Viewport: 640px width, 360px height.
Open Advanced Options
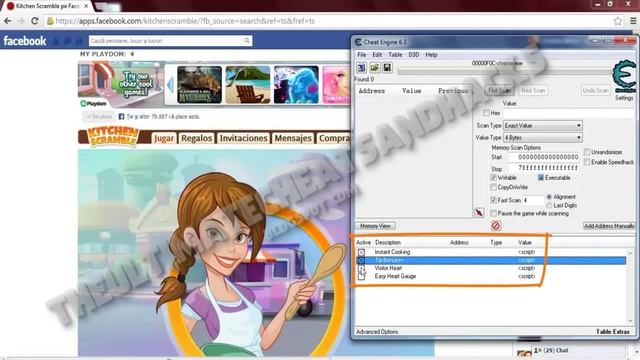pos(377,332)
